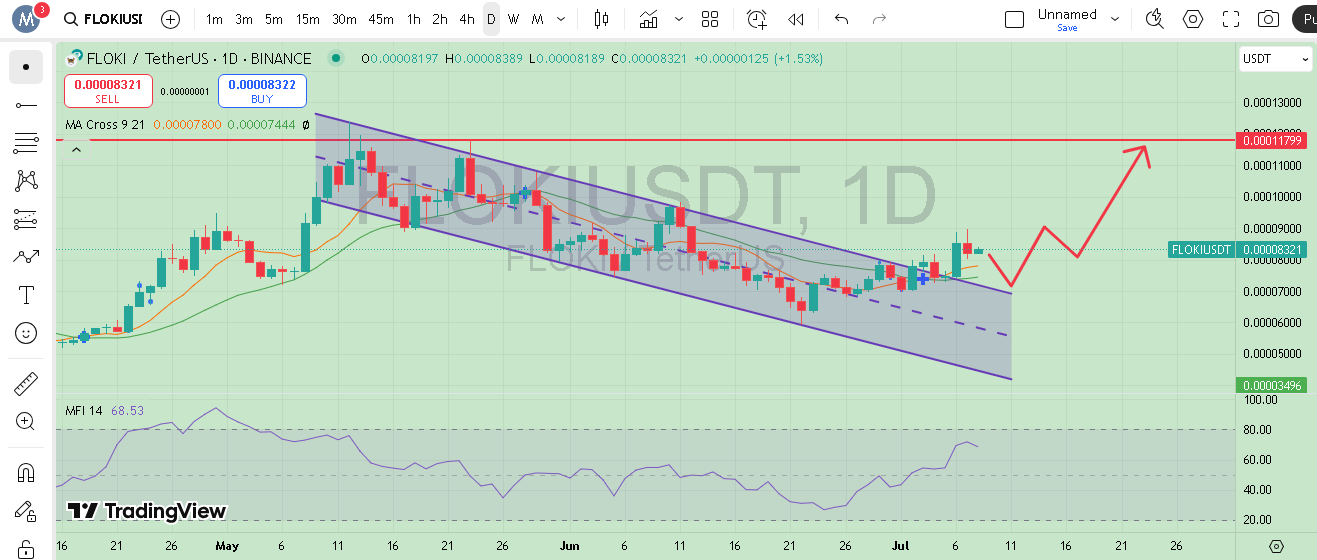This screenshot has width=1317, height=560.
Task: Choose the 2h interval
Action: coord(440,19)
